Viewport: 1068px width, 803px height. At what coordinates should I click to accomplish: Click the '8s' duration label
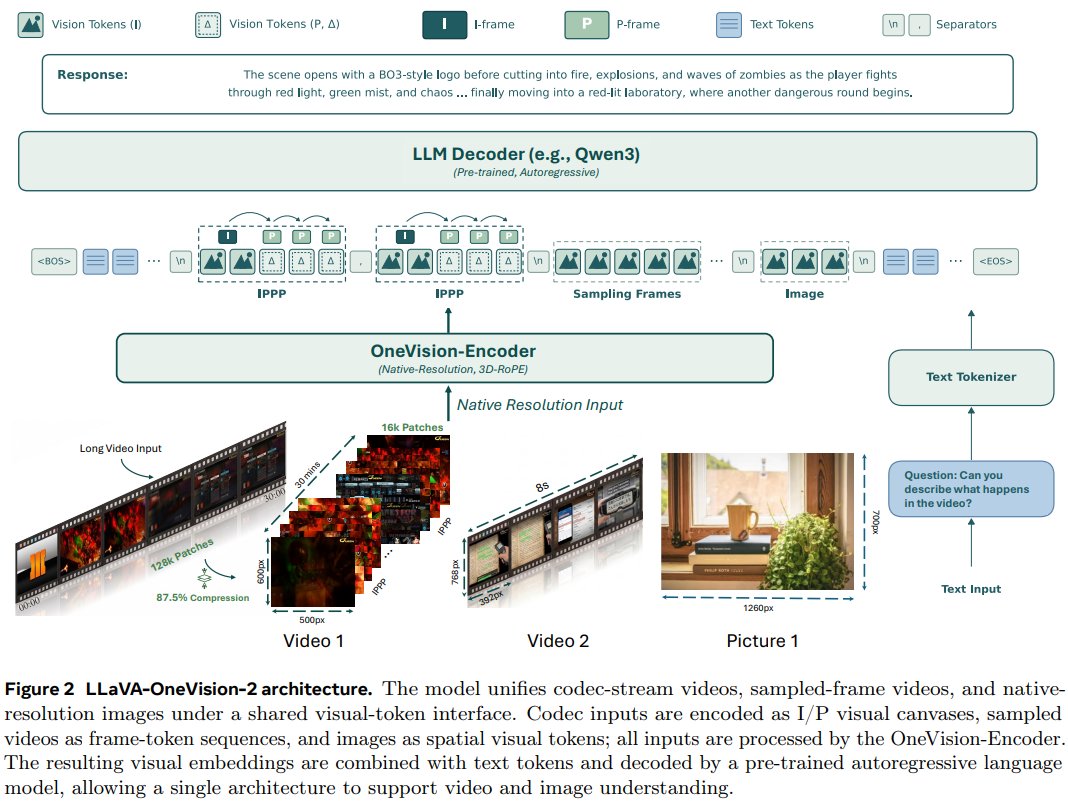coord(542,486)
